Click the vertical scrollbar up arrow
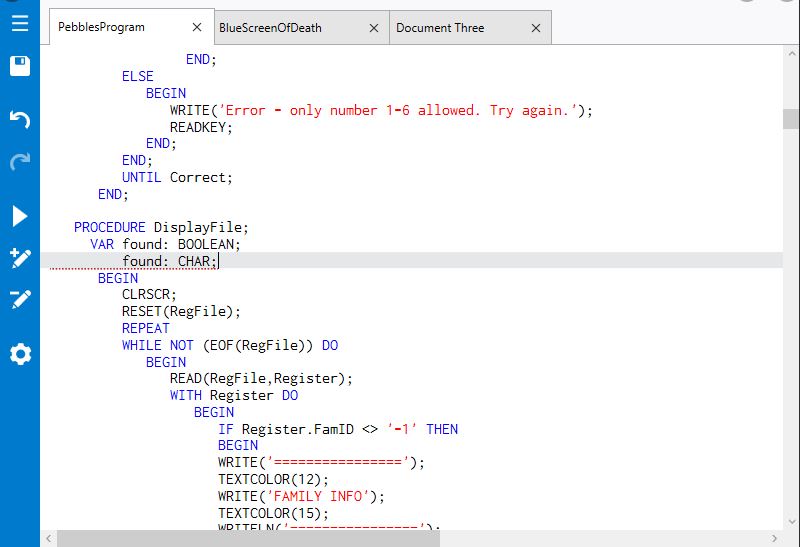This screenshot has width=800, height=547. click(791, 53)
